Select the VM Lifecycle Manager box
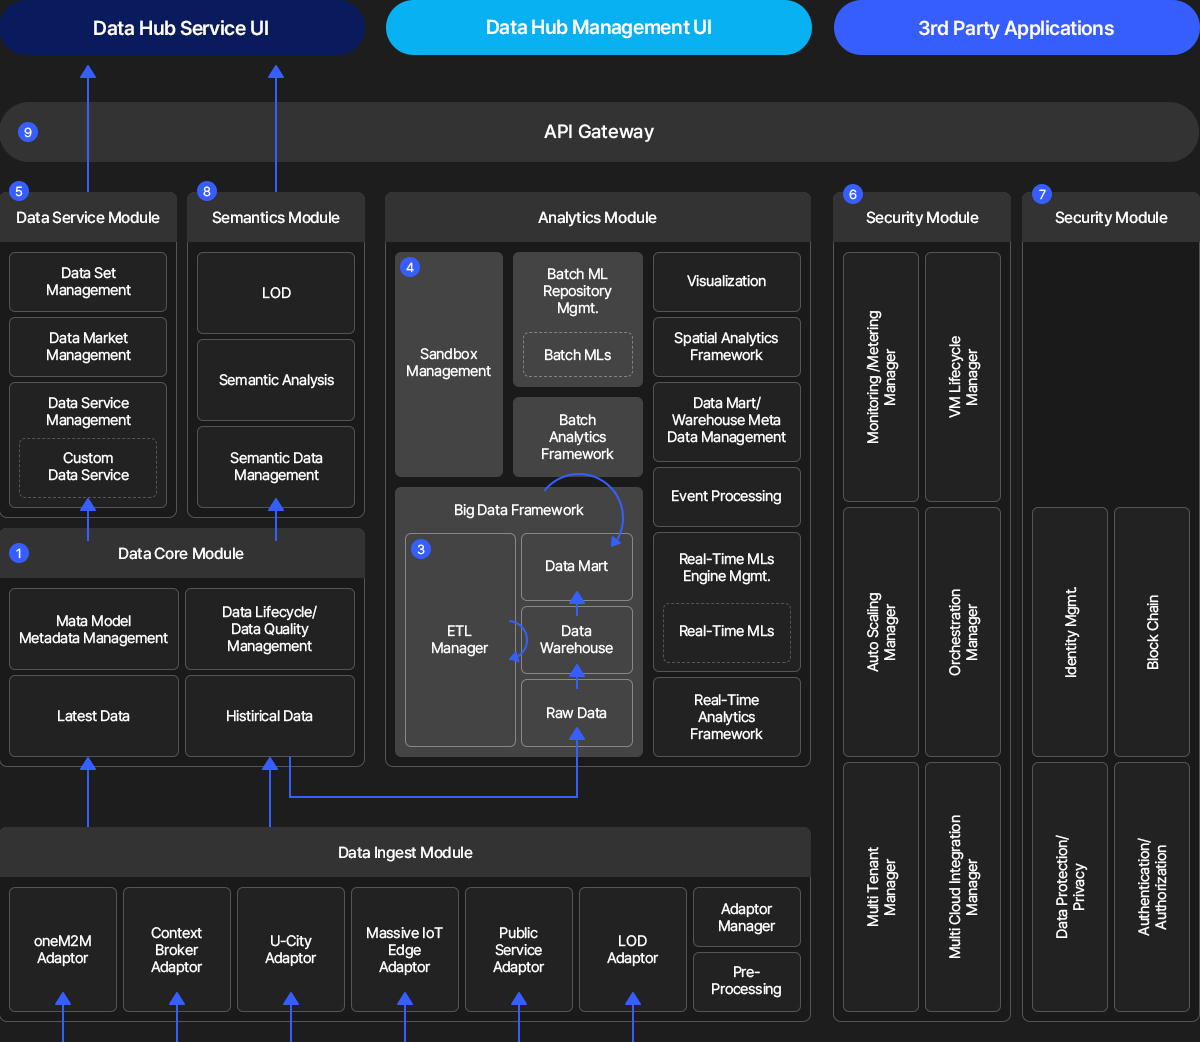The width and height of the screenshot is (1200, 1042). coord(963,377)
